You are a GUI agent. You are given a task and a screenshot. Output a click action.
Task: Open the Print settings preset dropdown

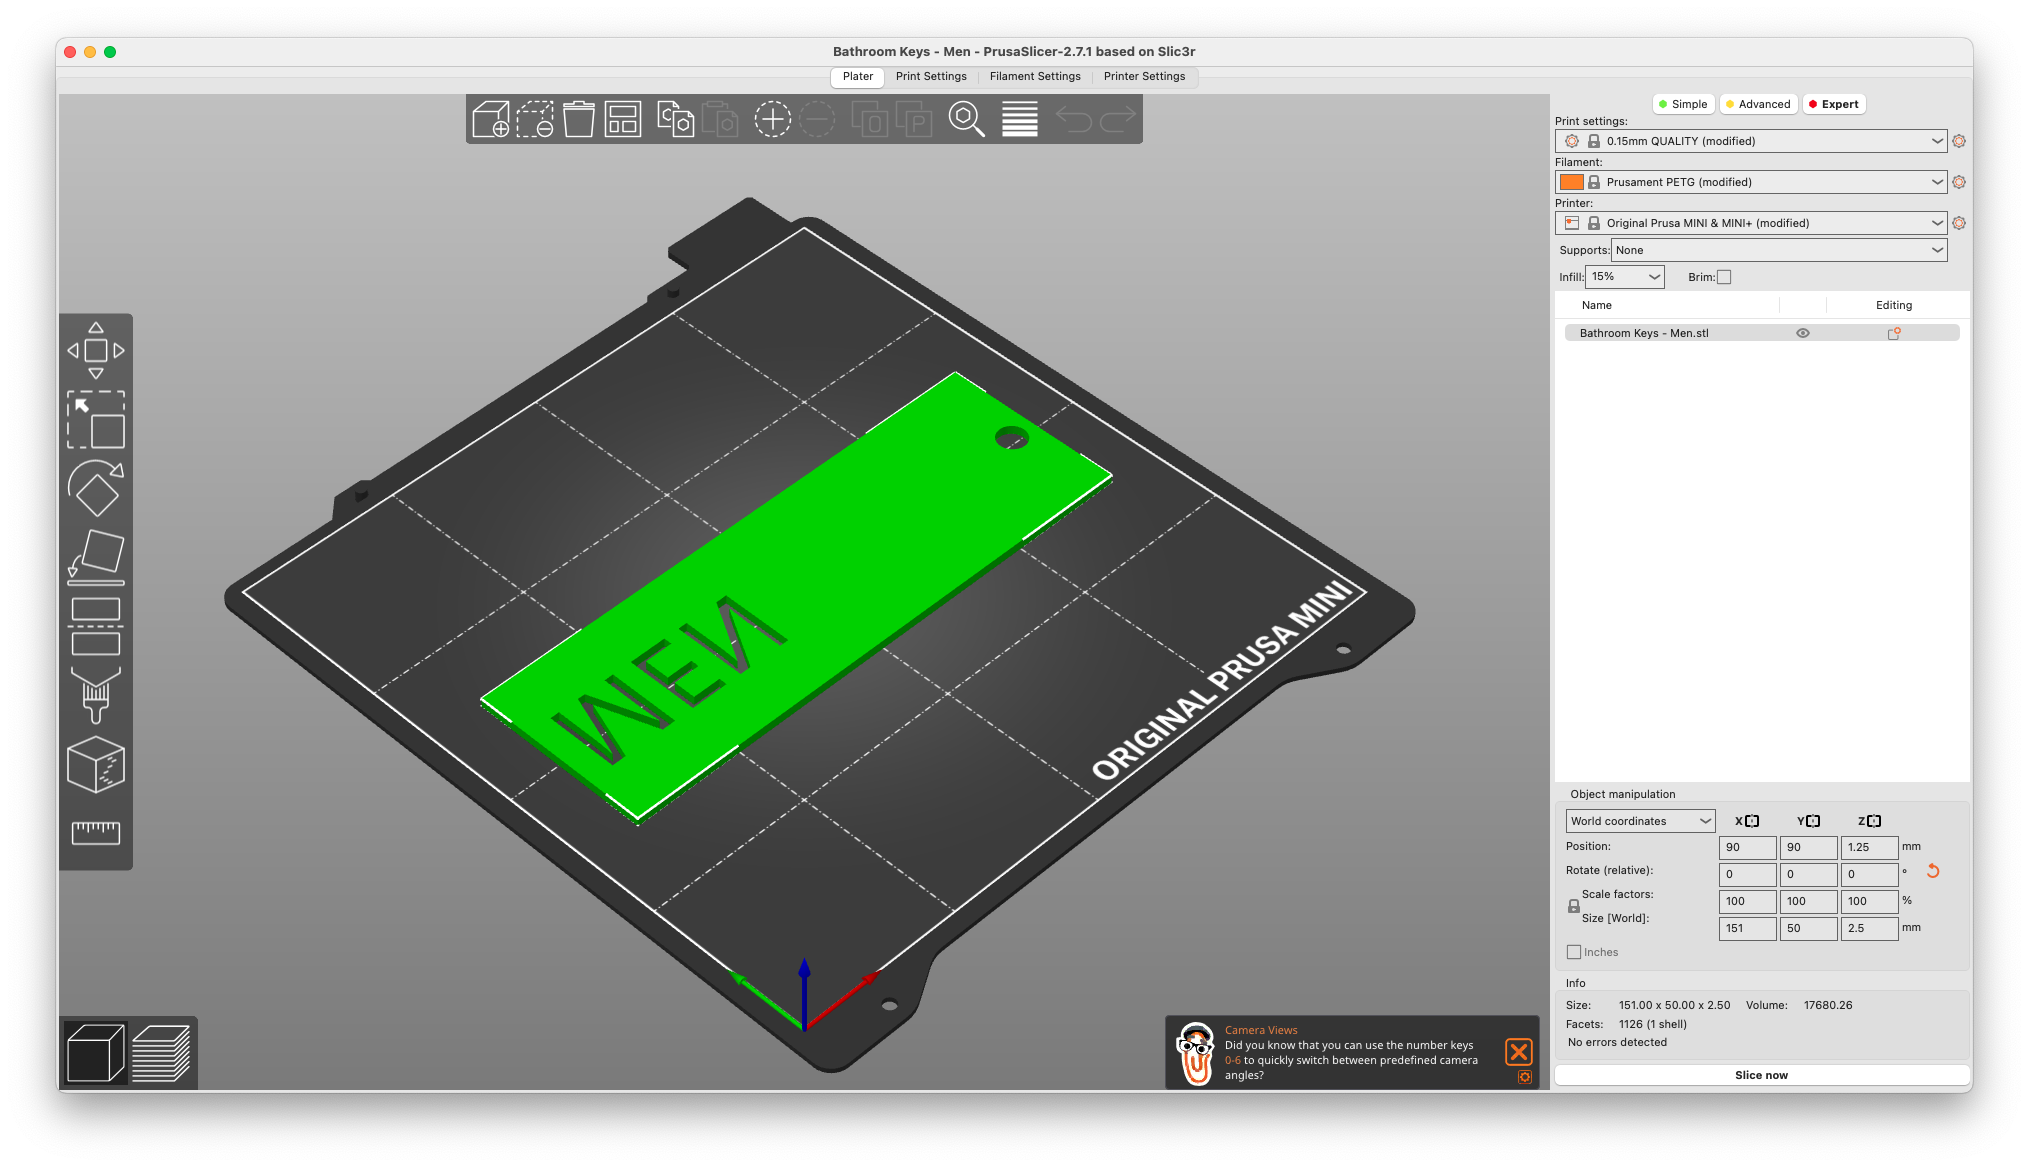point(1750,141)
